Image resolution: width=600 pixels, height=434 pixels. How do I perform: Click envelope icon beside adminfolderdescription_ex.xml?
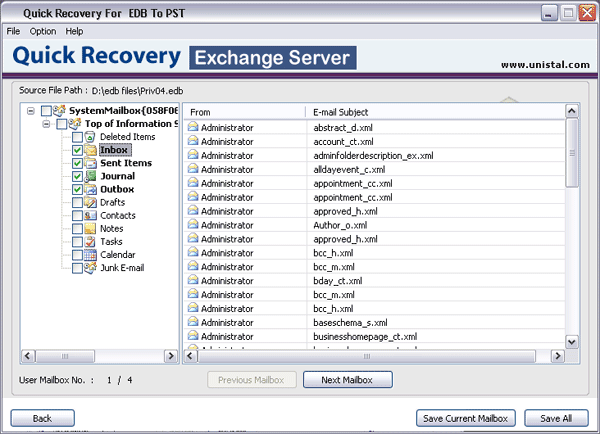tap(193, 155)
